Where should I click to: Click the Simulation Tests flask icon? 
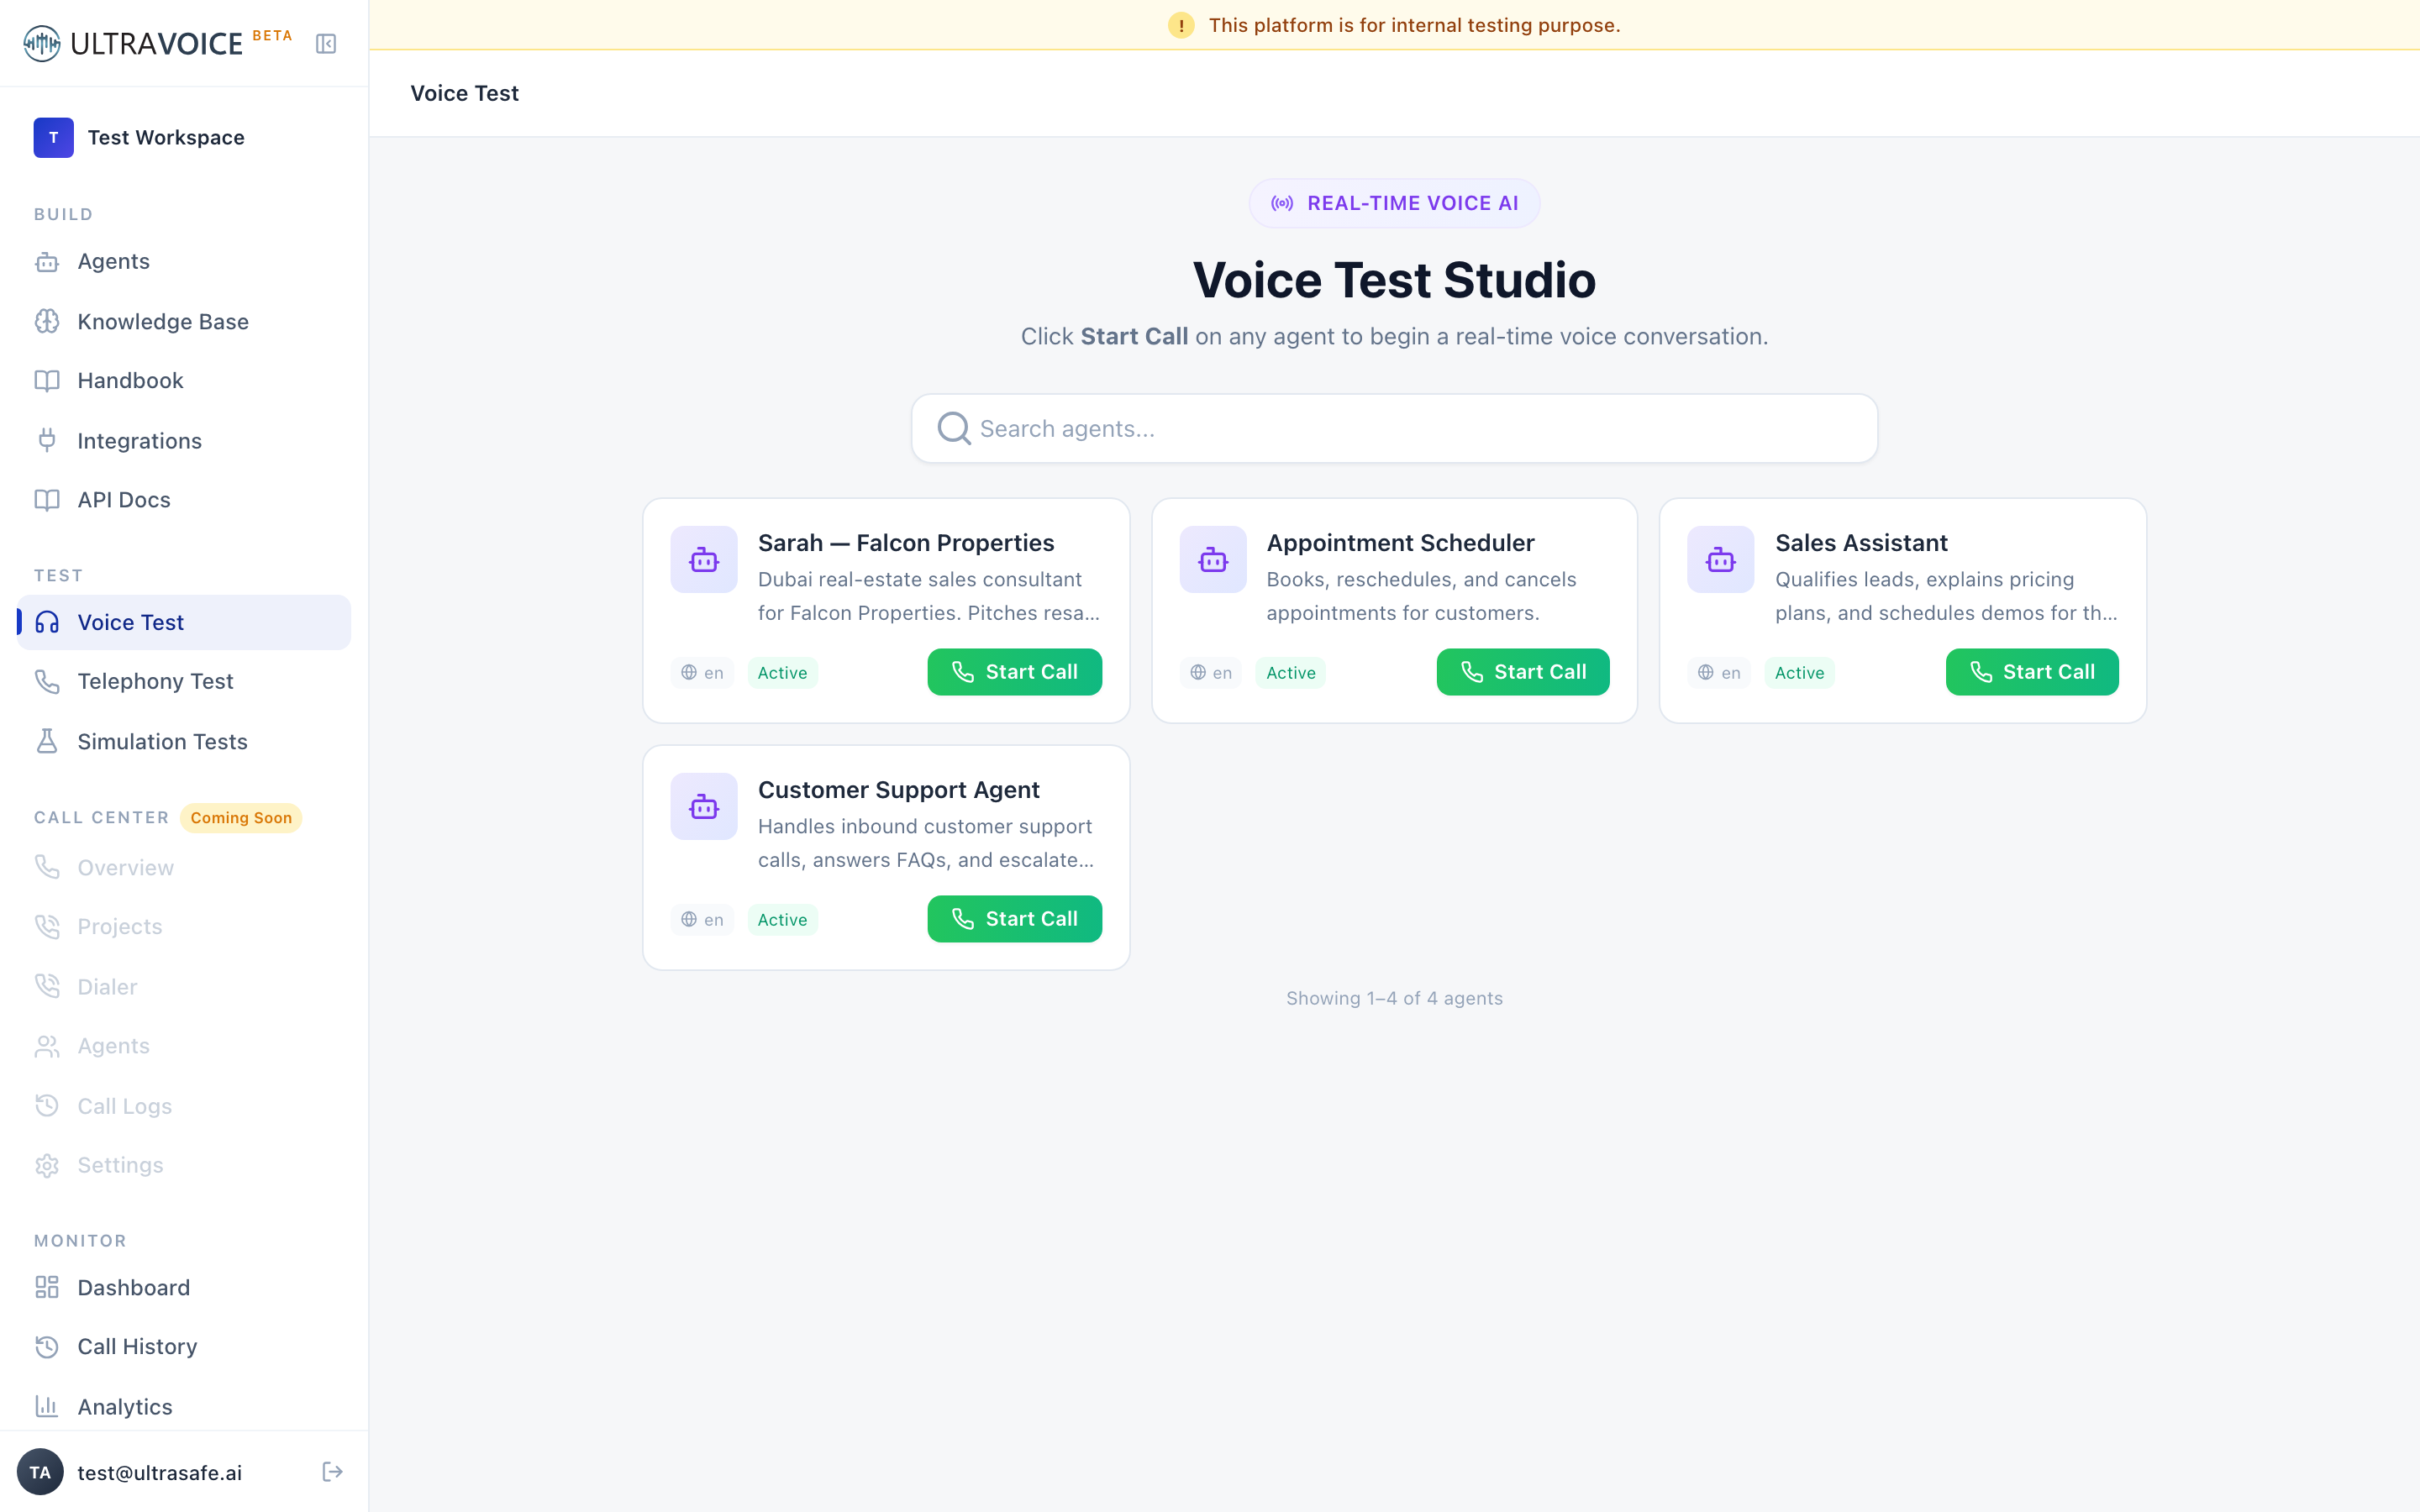click(47, 741)
